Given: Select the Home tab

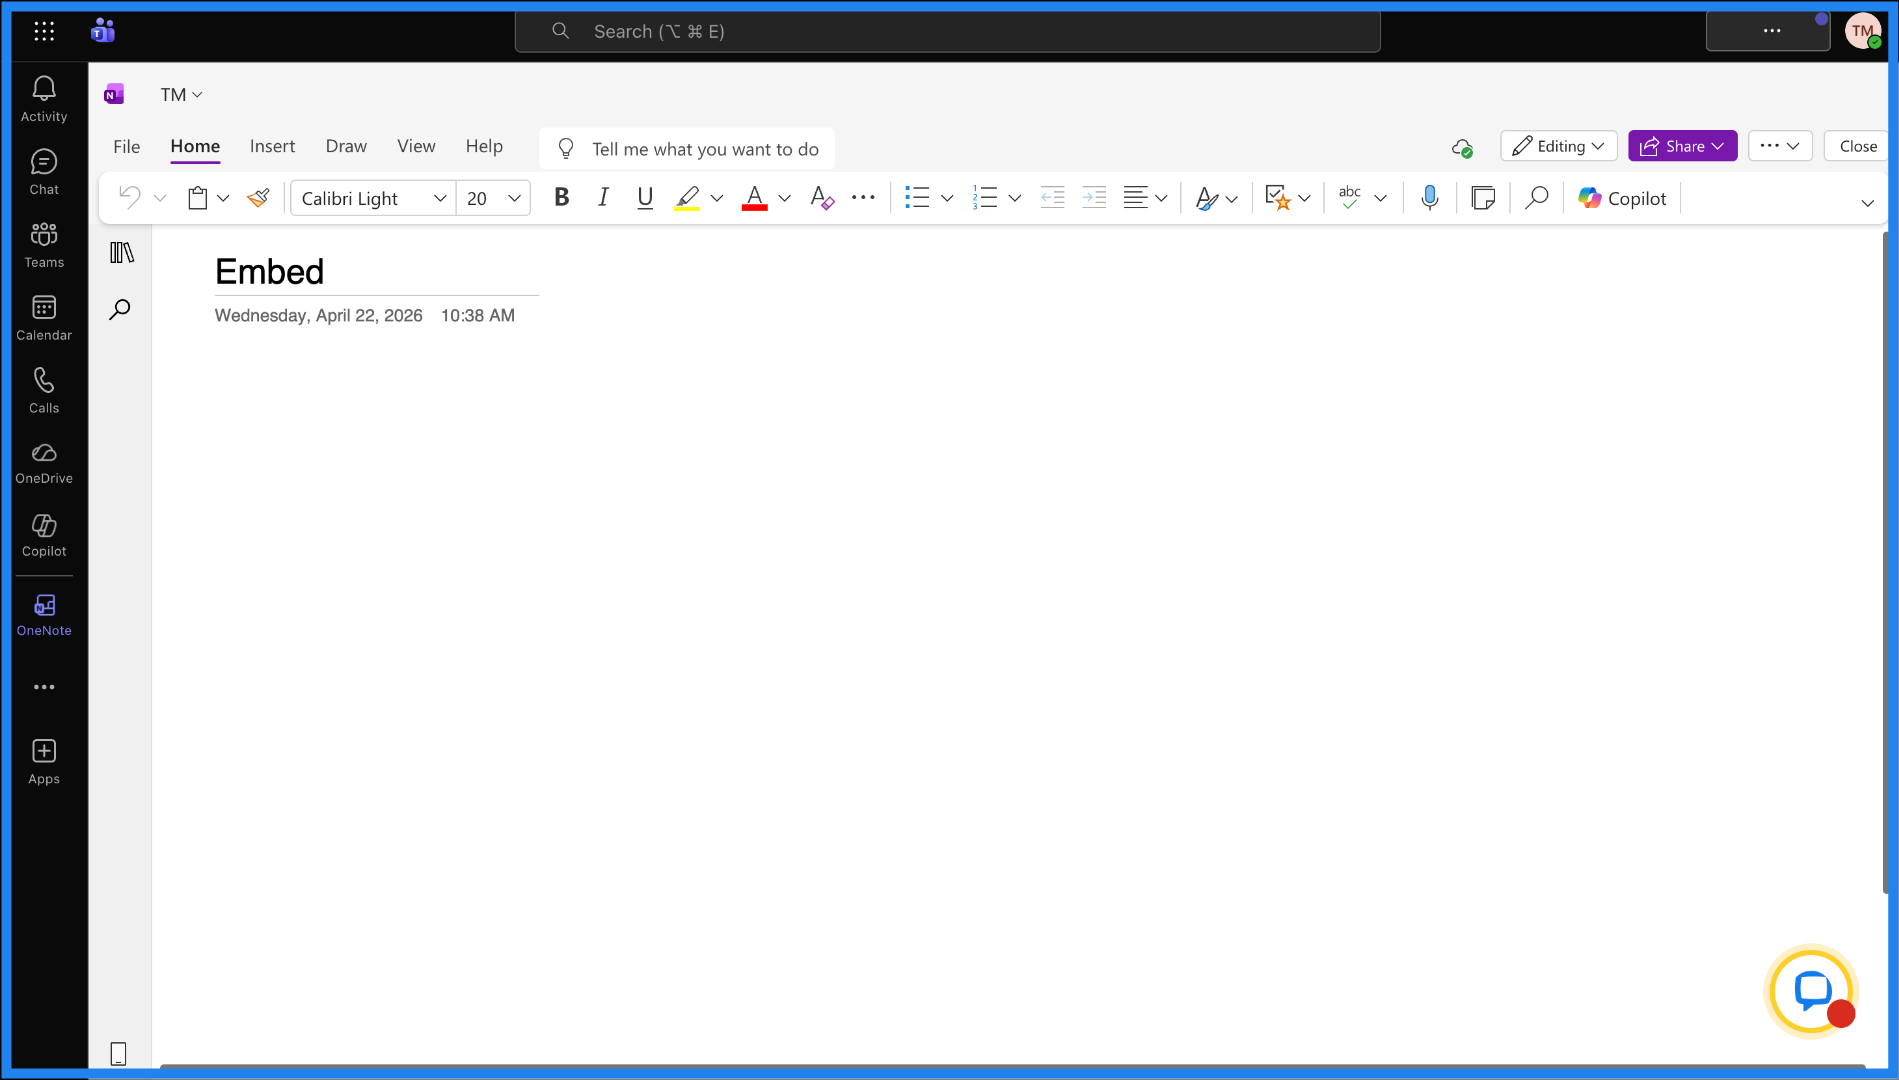Looking at the screenshot, I should point(195,146).
